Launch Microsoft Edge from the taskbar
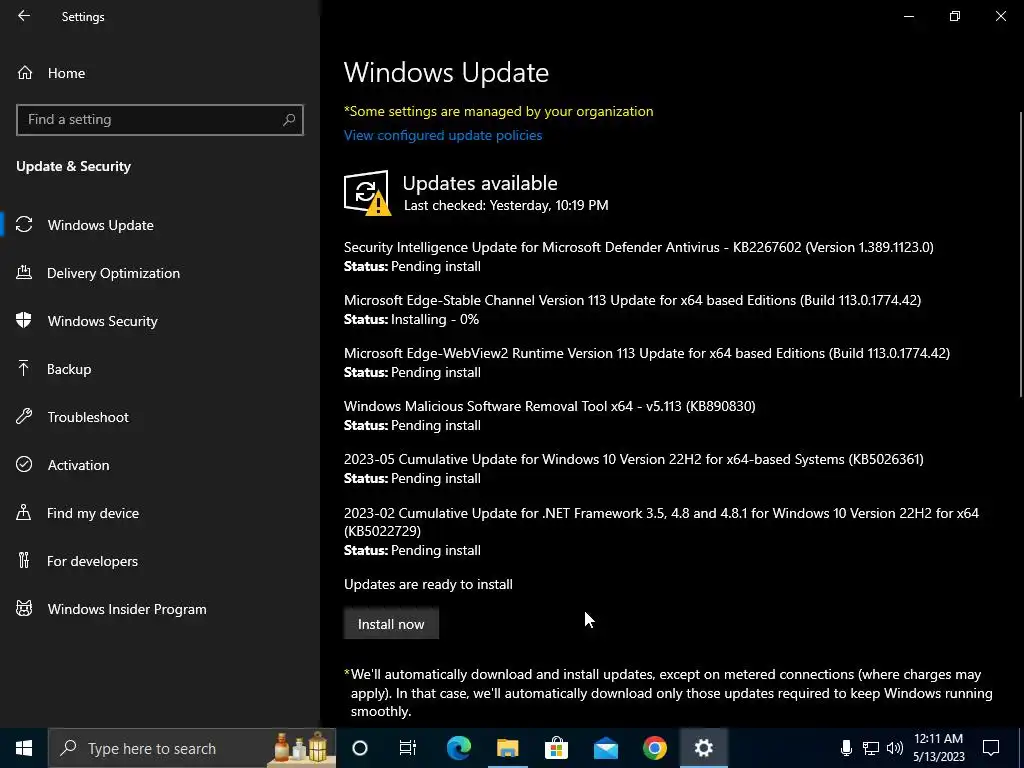1024x768 pixels. click(x=458, y=748)
